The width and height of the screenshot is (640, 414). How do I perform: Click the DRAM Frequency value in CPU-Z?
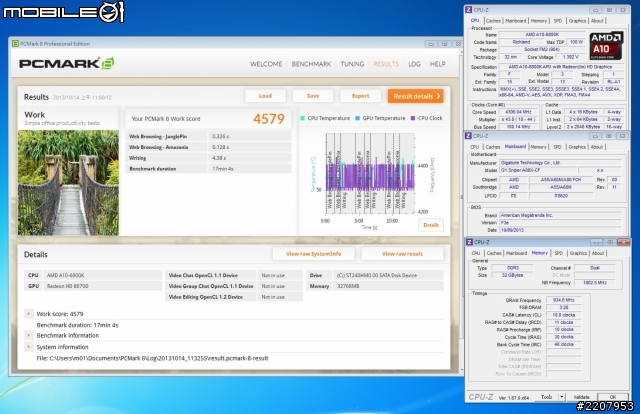[x=563, y=300]
